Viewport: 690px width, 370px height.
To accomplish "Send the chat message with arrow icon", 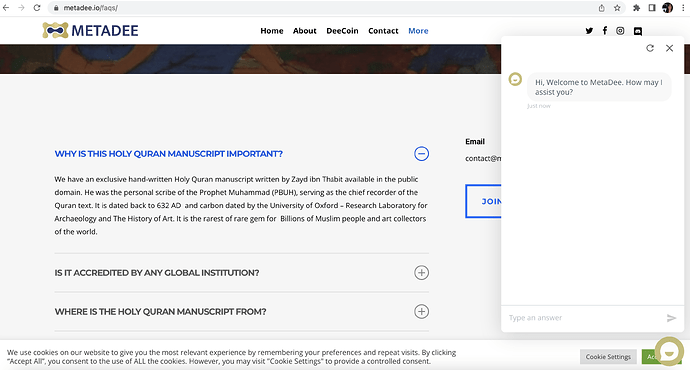I will tap(671, 318).
